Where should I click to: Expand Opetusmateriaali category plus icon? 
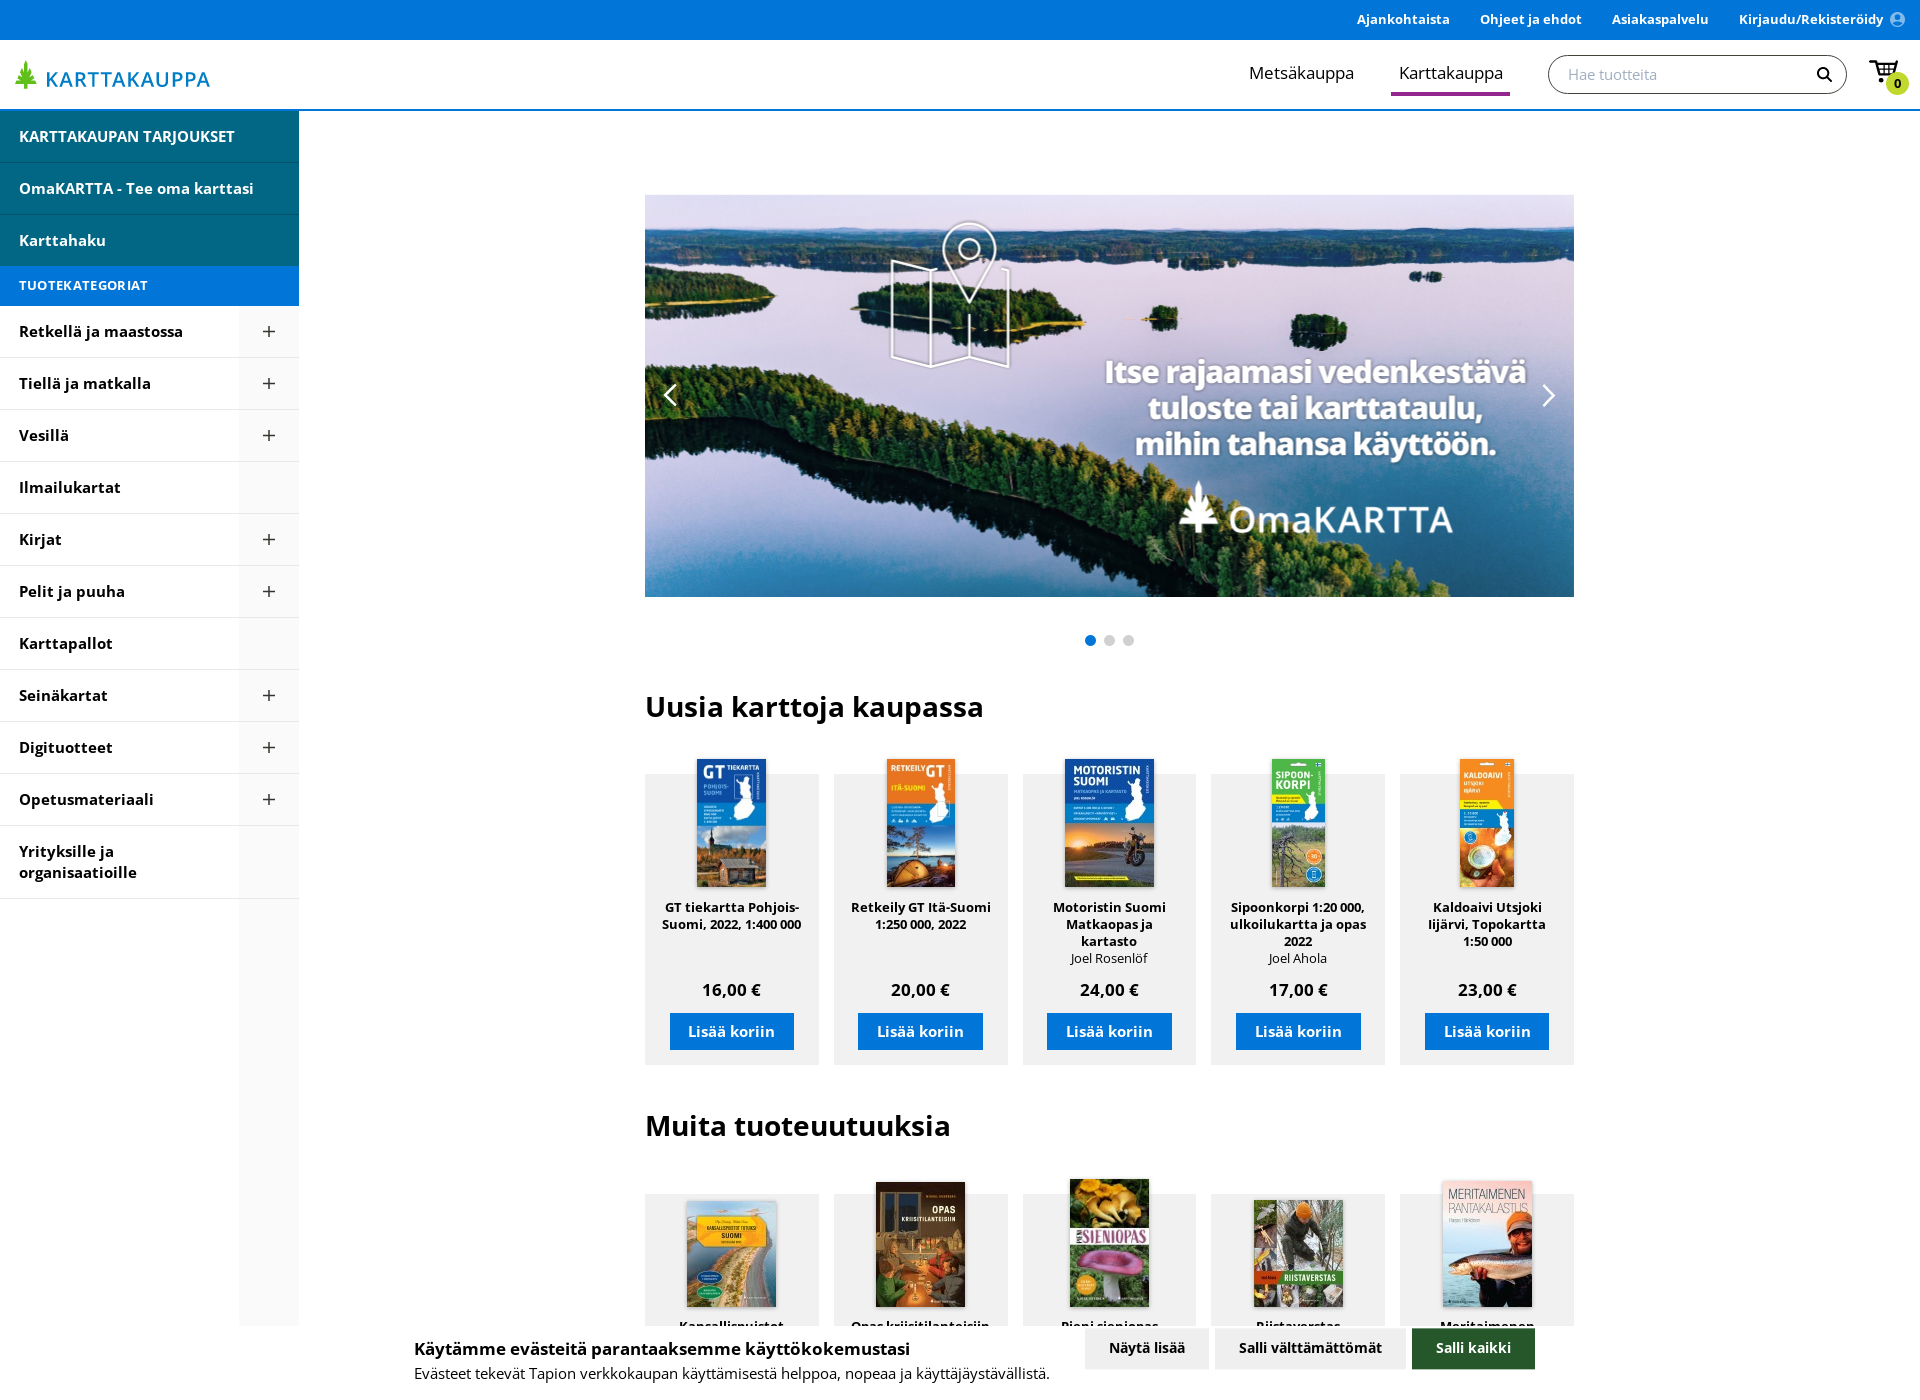pyautogui.click(x=269, y=799)
